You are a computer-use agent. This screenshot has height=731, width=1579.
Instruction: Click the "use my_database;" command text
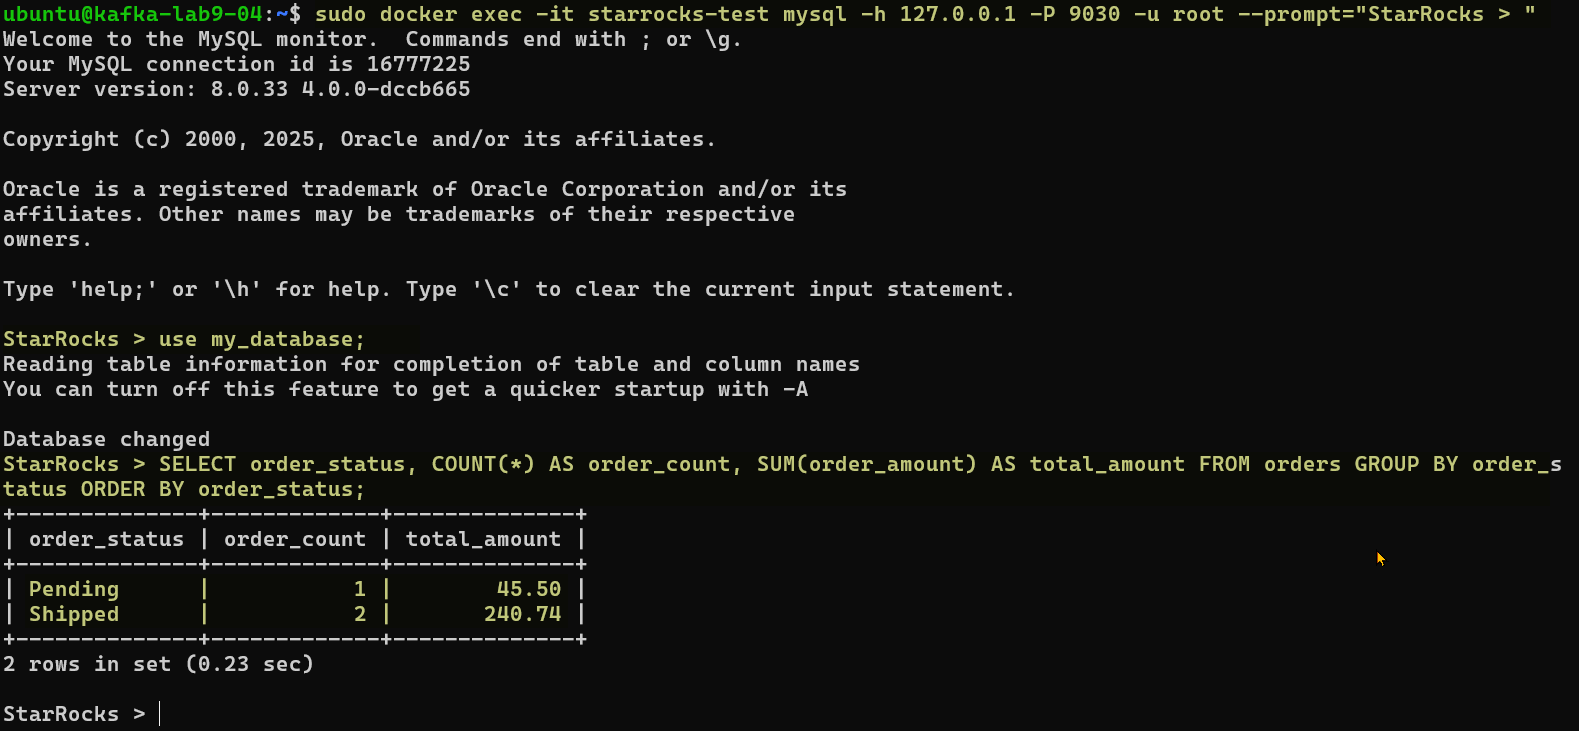pos(262,339)
